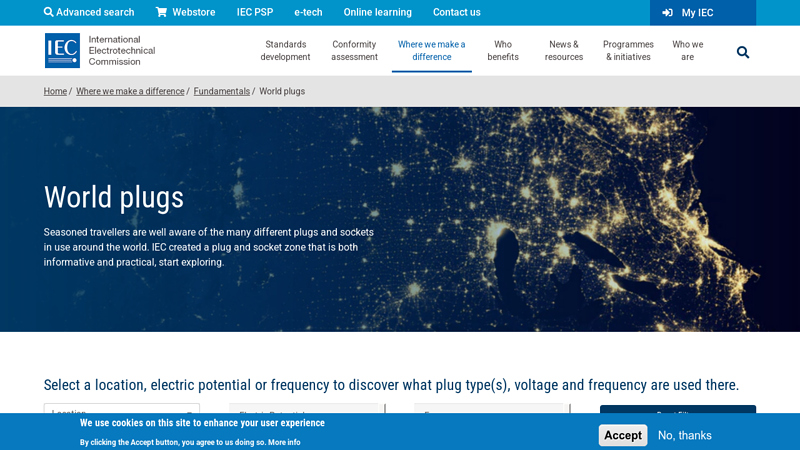800x450 pixels.
Task: Expand the Standards development menu
Action: pos(285,51)
